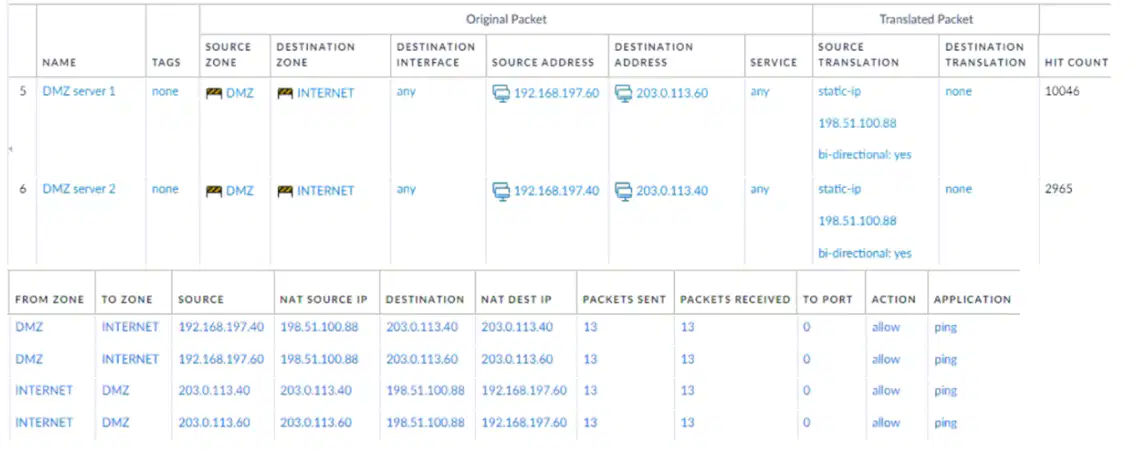1139x452 pixels.
Task: Click the DMZ zone icon in rule 5
Action: [214, 93]
